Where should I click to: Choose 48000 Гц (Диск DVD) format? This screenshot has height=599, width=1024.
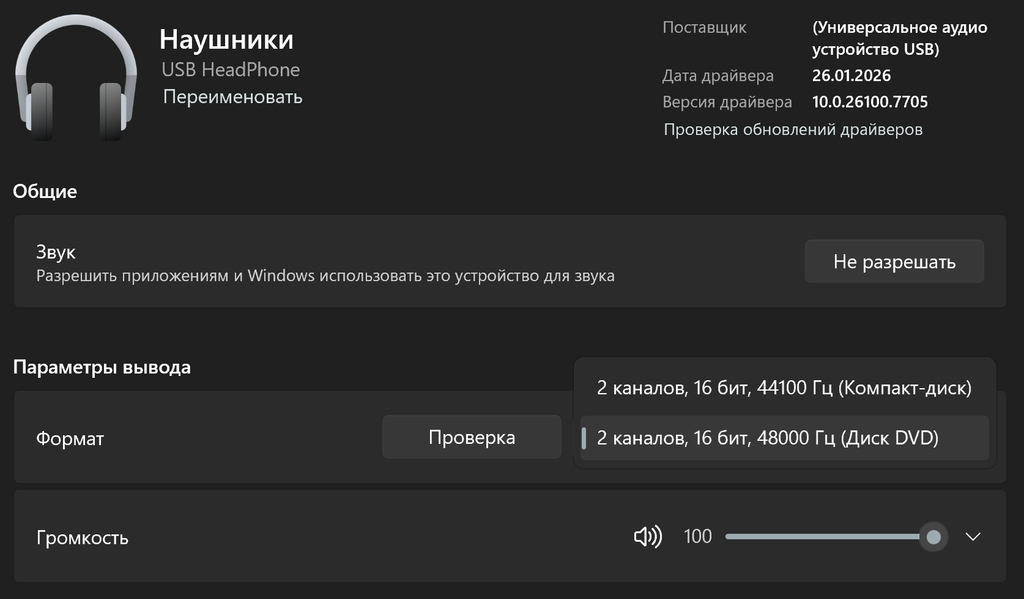tap(768, 438)
